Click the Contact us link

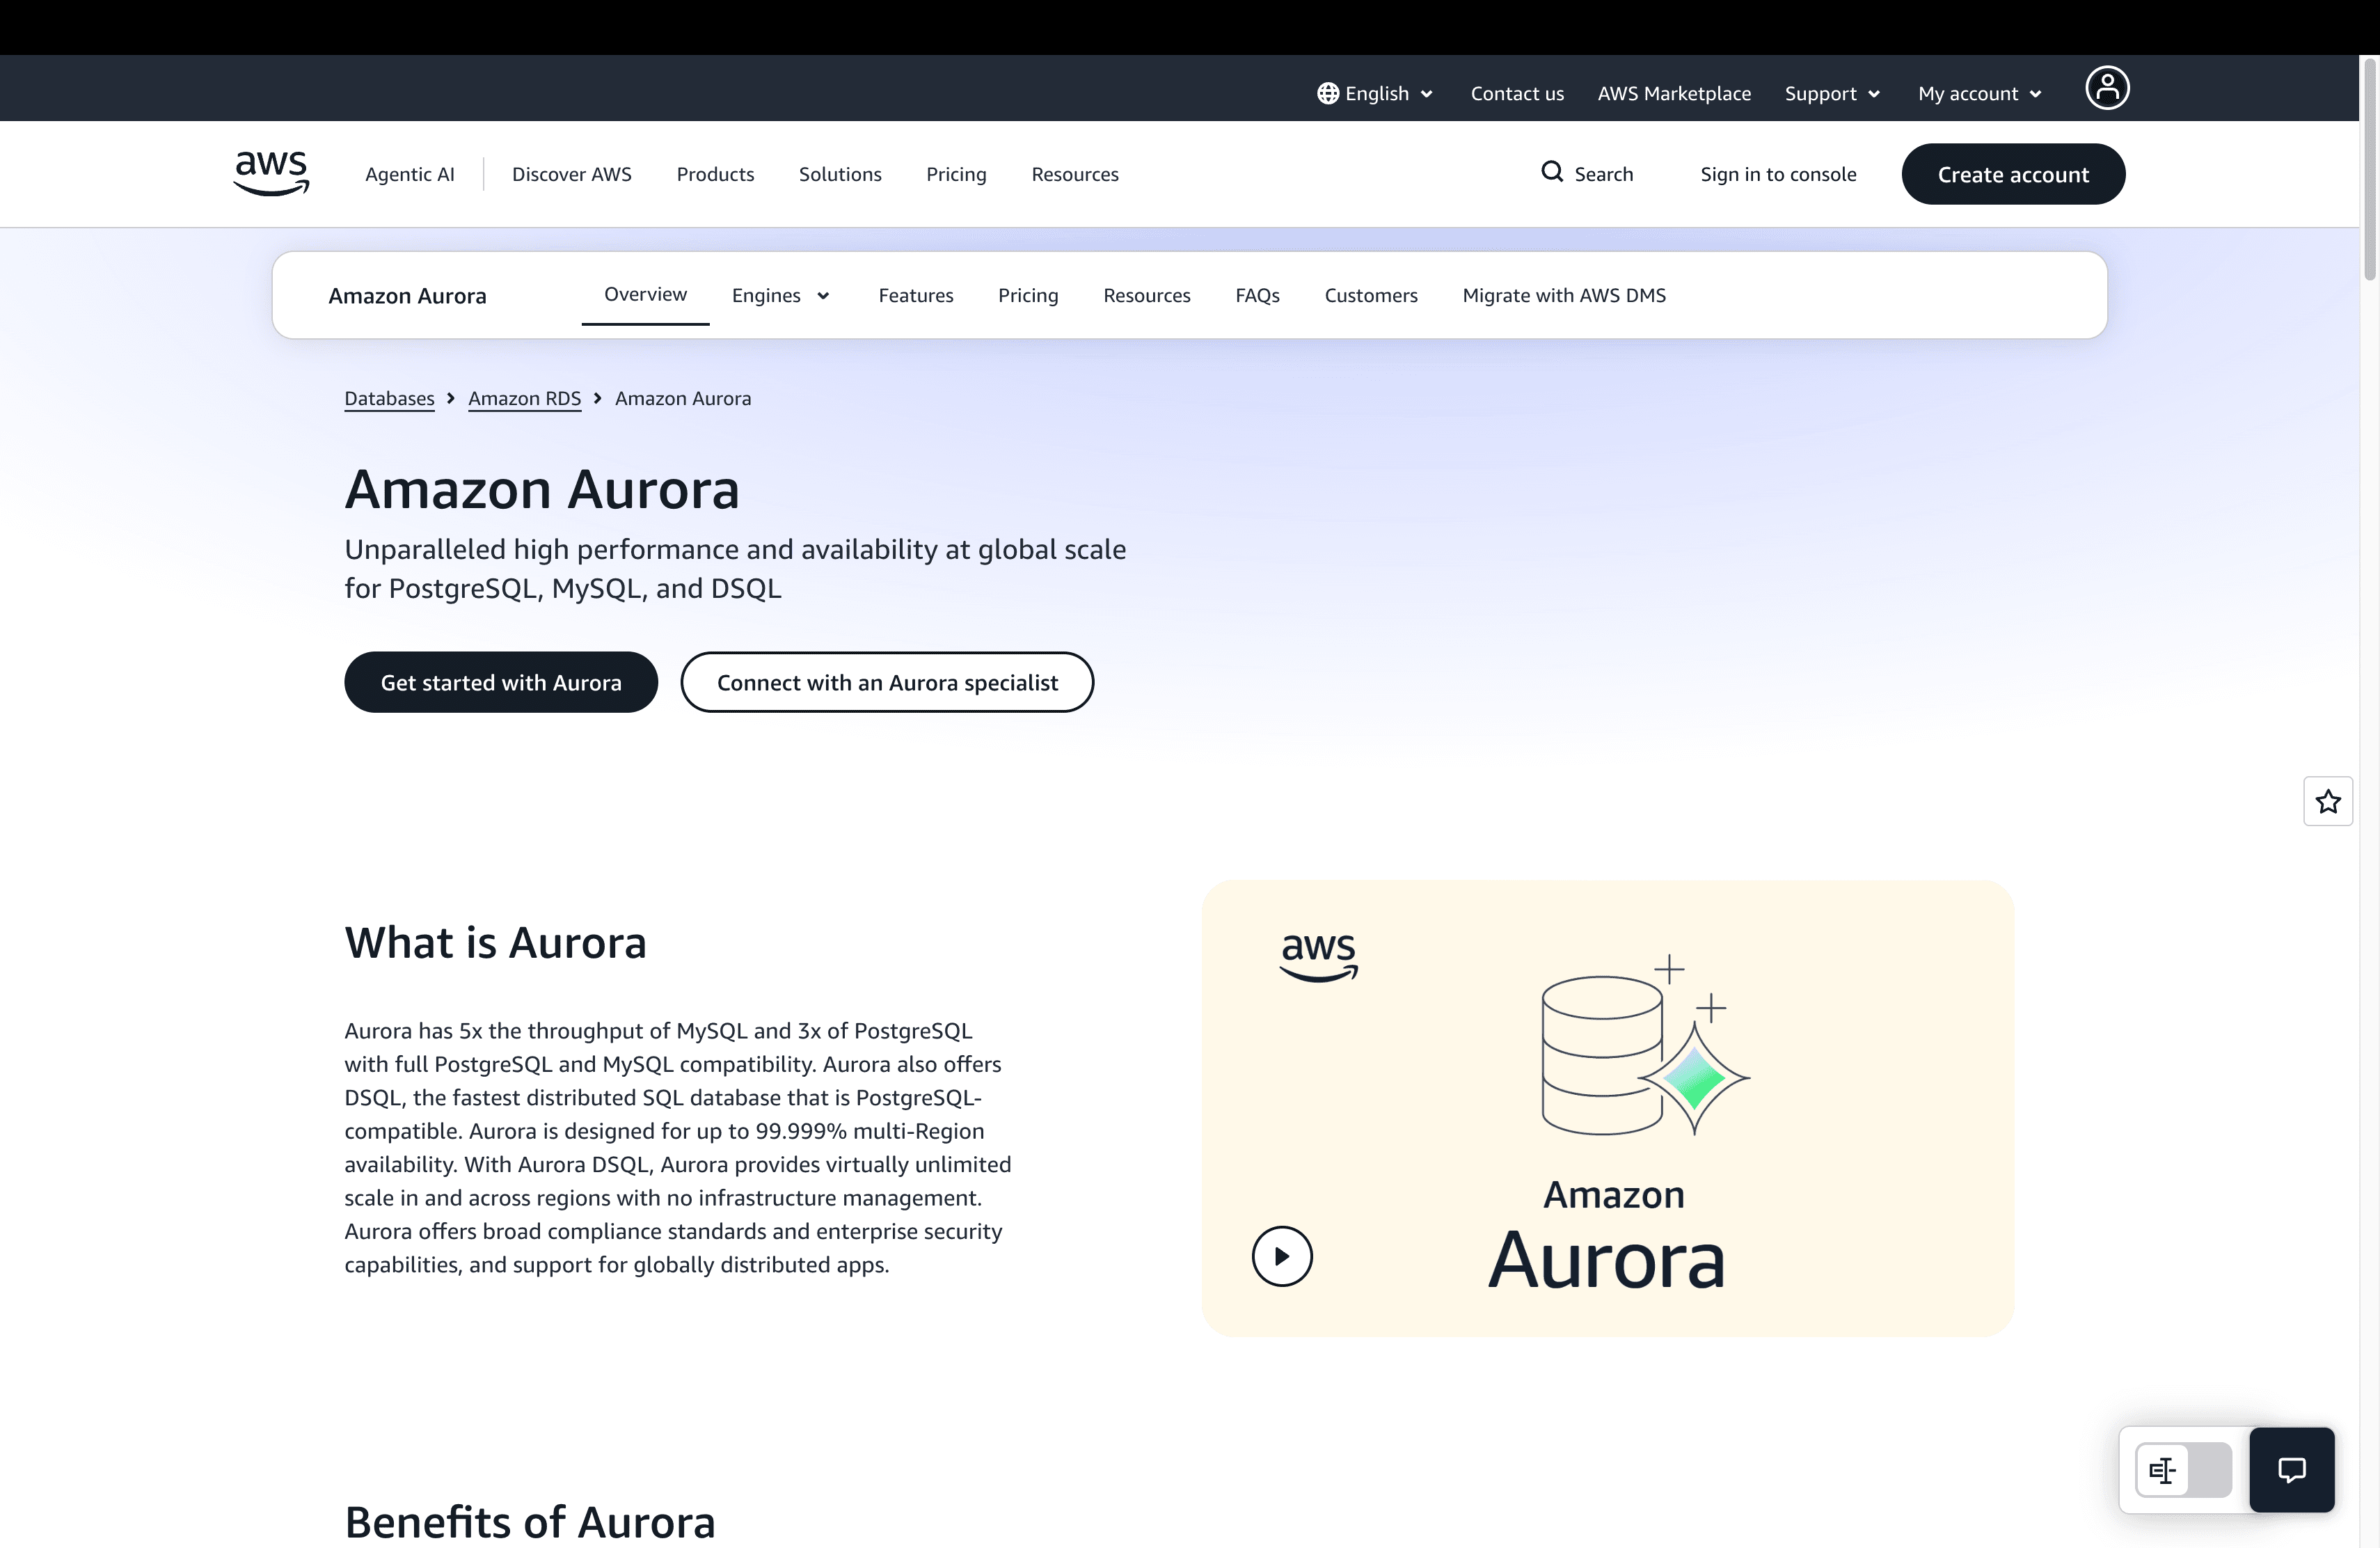pyautogui.click(x=1517, y=93)
